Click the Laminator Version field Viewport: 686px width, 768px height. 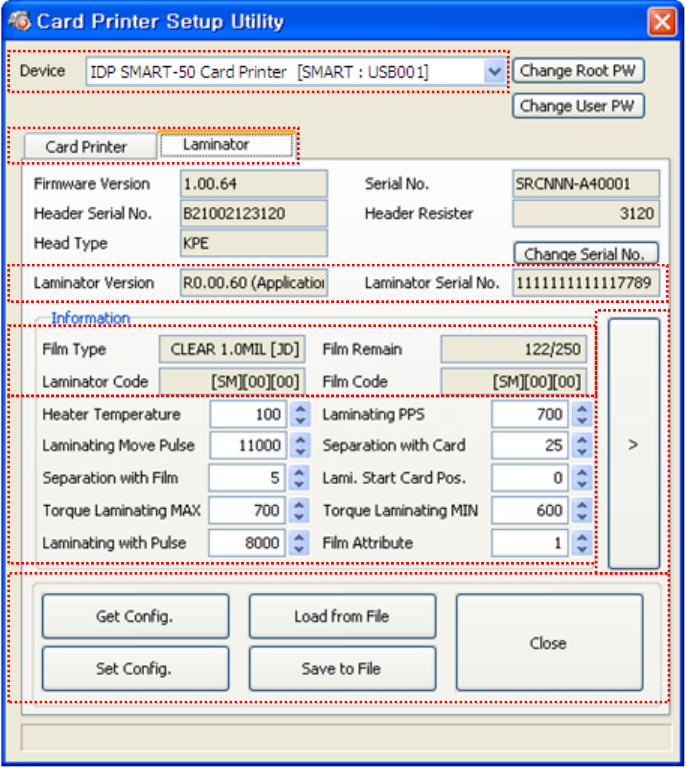tap(254, 283)
